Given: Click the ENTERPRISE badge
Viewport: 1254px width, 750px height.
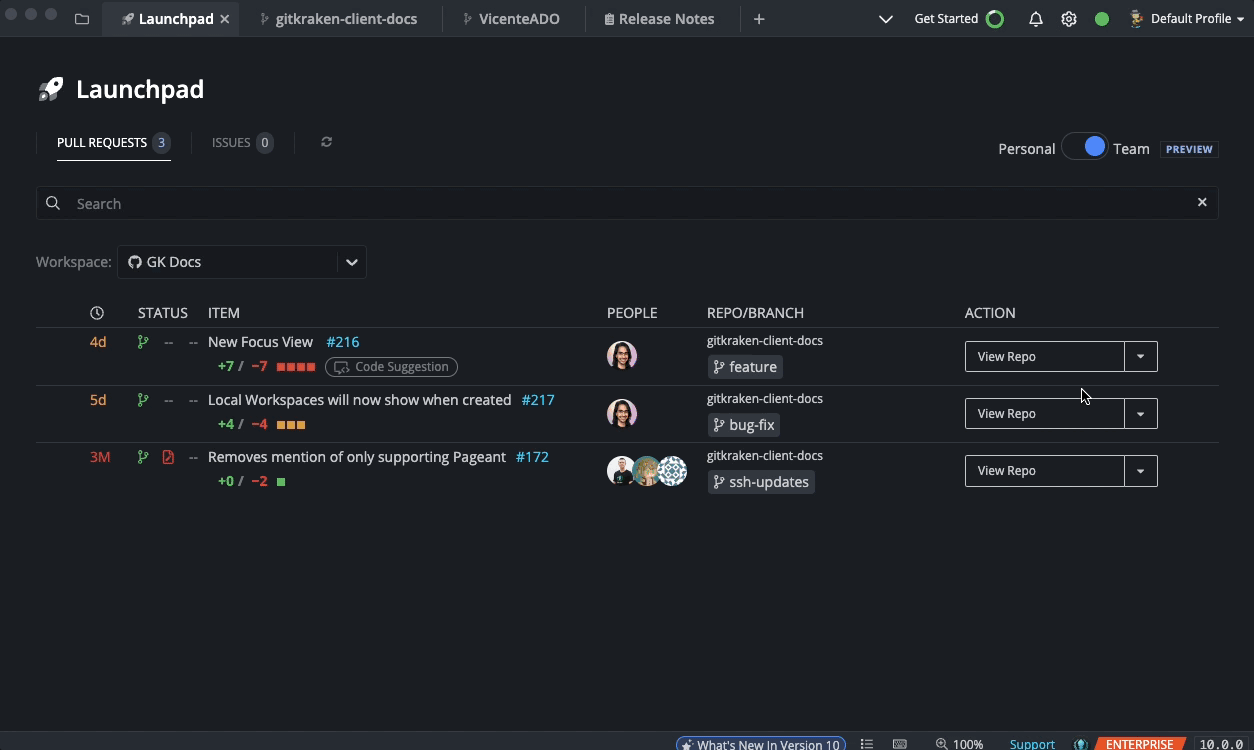Looking at the screenshot, I should click(1139, 744).
